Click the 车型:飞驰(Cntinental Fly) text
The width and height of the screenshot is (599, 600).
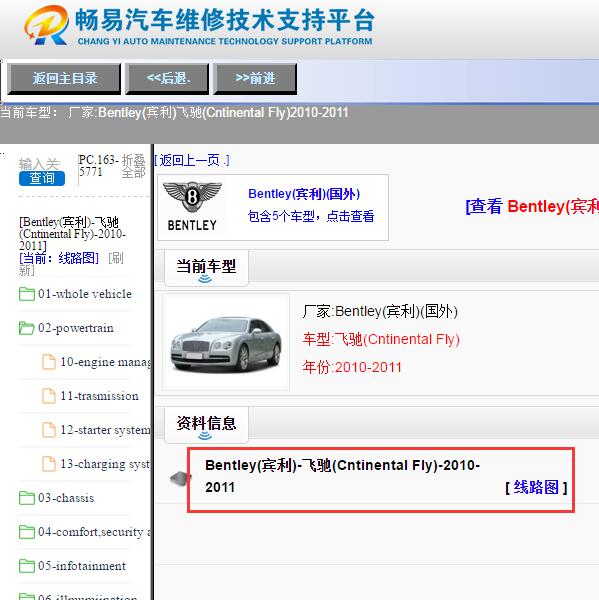click(x=381, y=339)
